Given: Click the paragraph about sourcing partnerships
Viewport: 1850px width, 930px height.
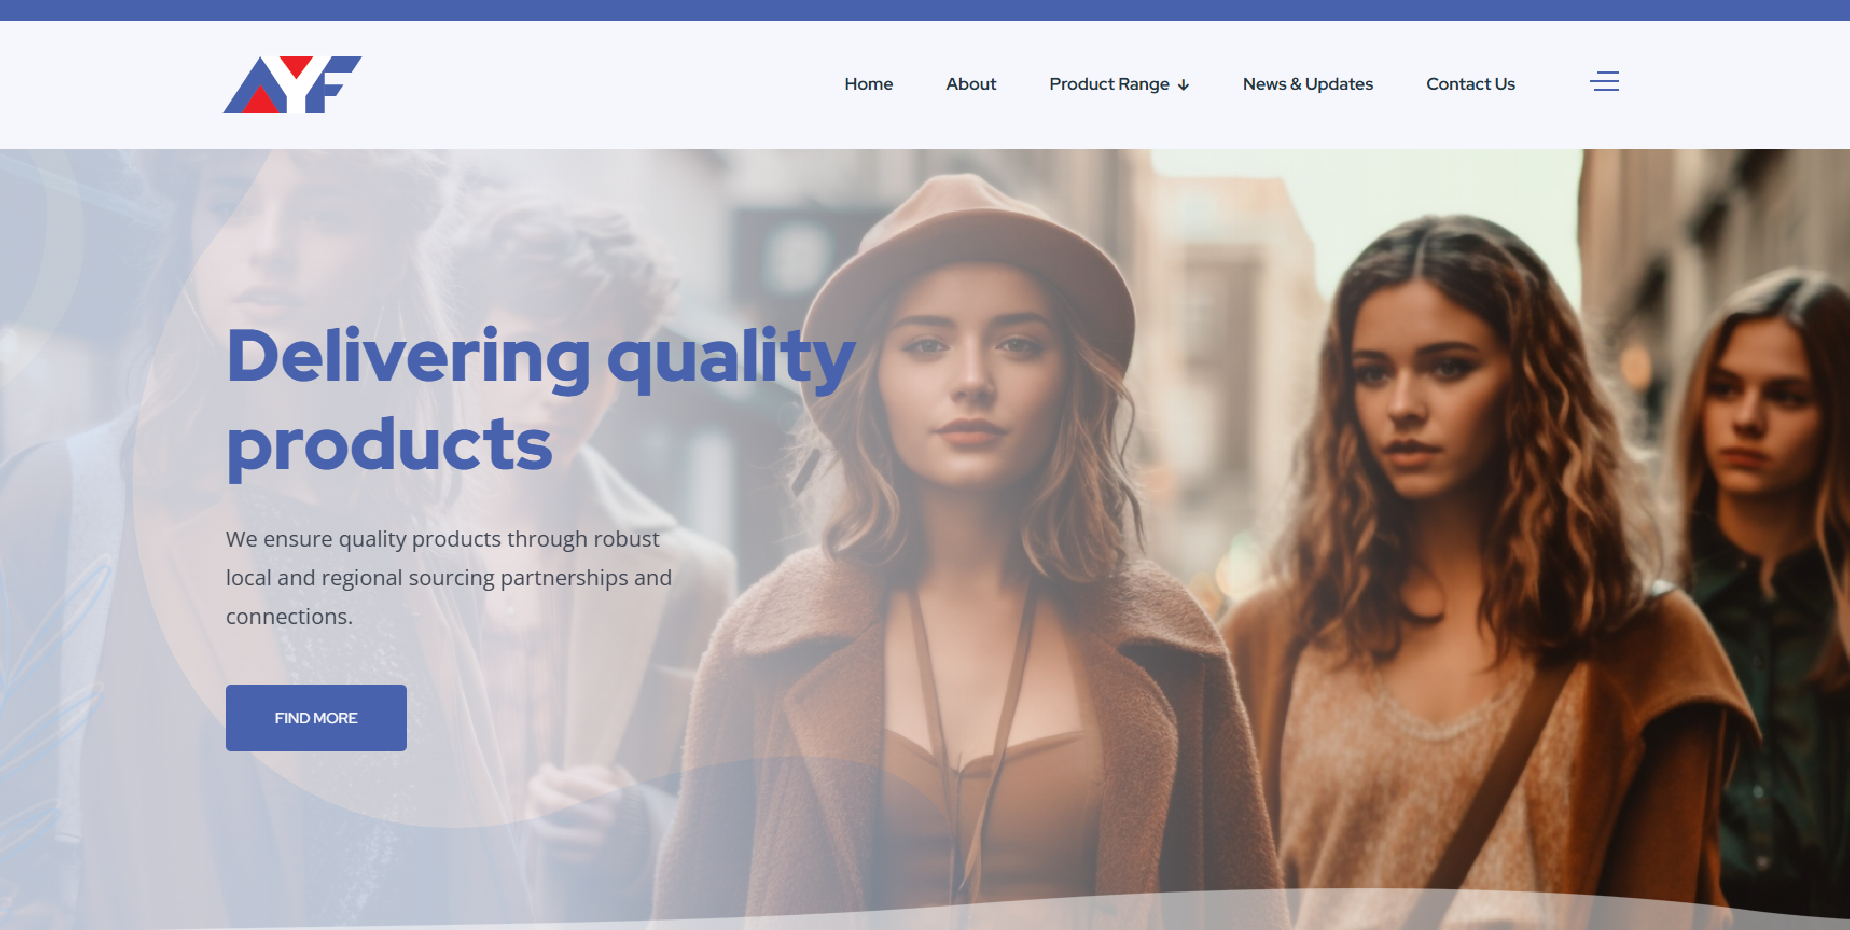Looking at the screenshot, I should point(449,578).
